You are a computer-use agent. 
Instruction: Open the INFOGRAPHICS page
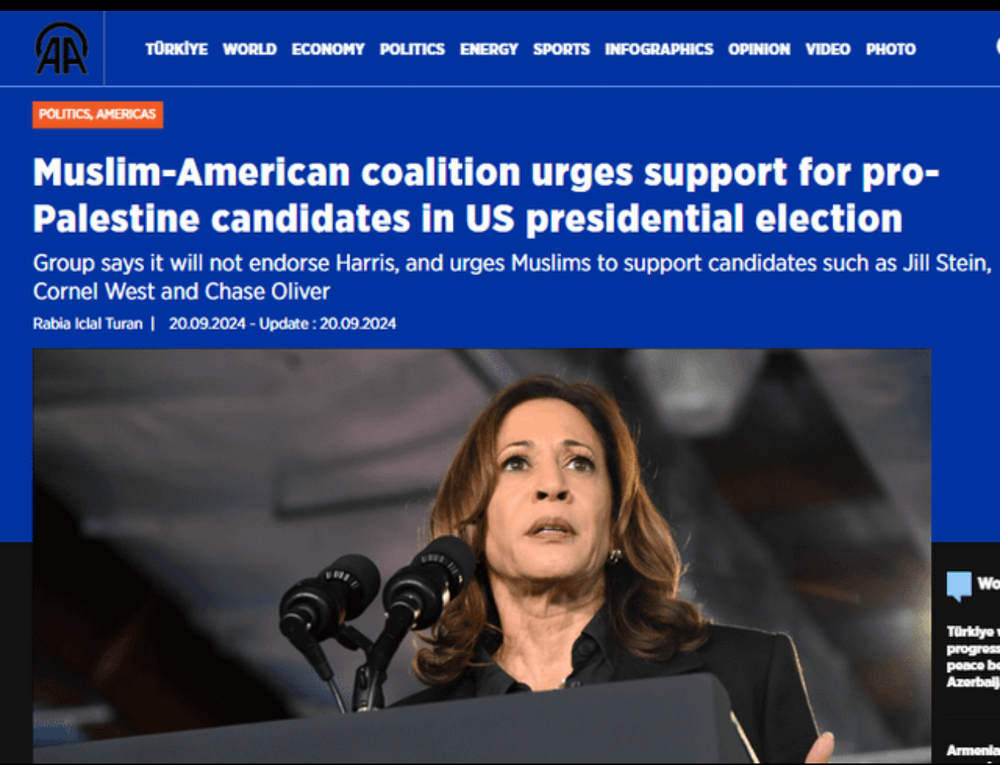point(659,49)
